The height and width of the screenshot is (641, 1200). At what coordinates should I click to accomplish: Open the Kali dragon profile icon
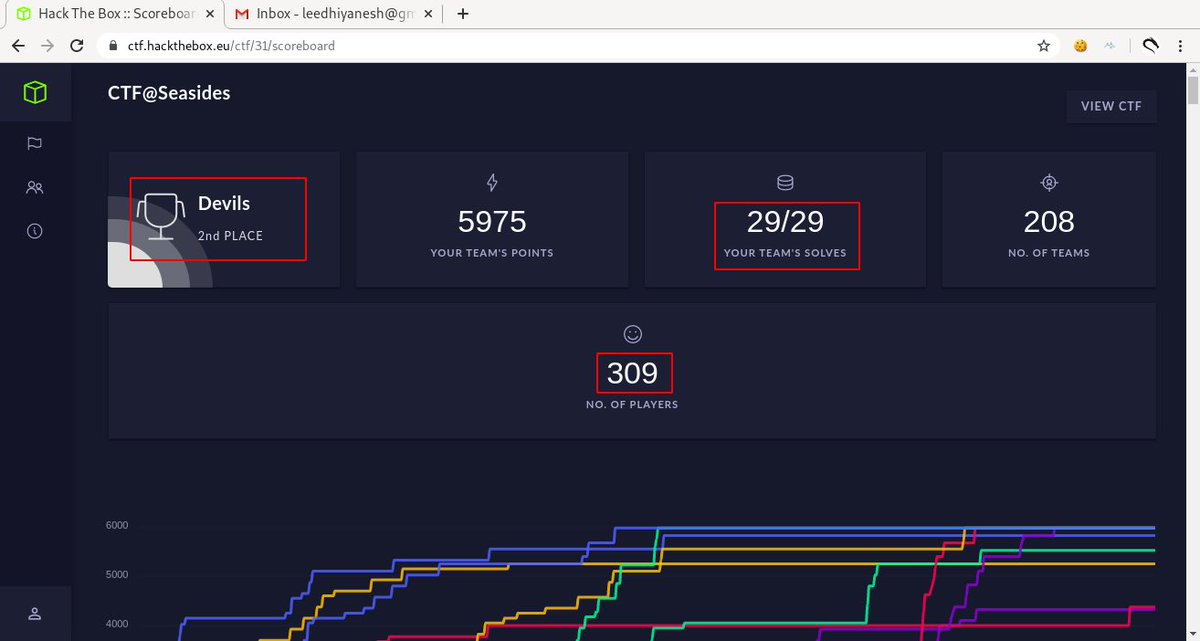point(1151,45)
